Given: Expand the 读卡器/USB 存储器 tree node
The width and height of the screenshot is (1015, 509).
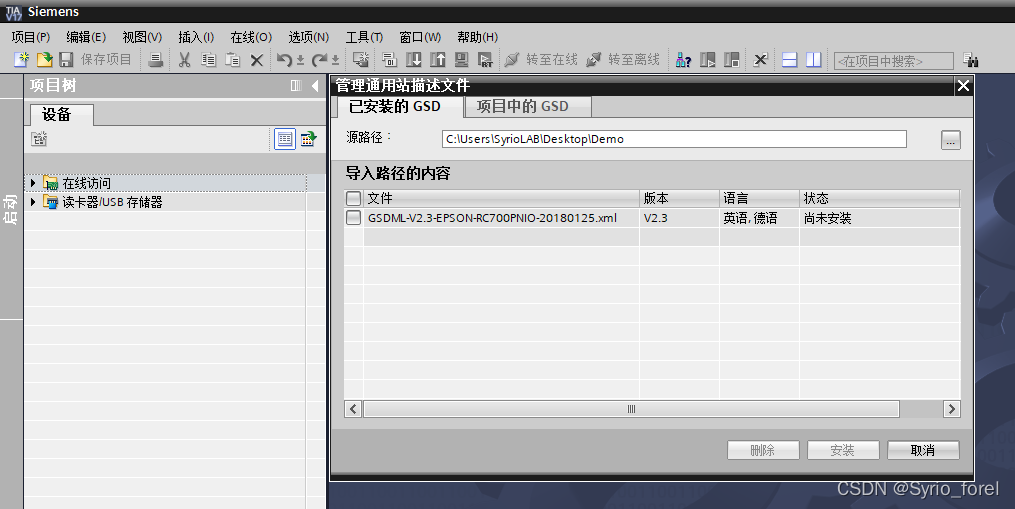Looking at the screenshot, I should (x=33, y=202).
